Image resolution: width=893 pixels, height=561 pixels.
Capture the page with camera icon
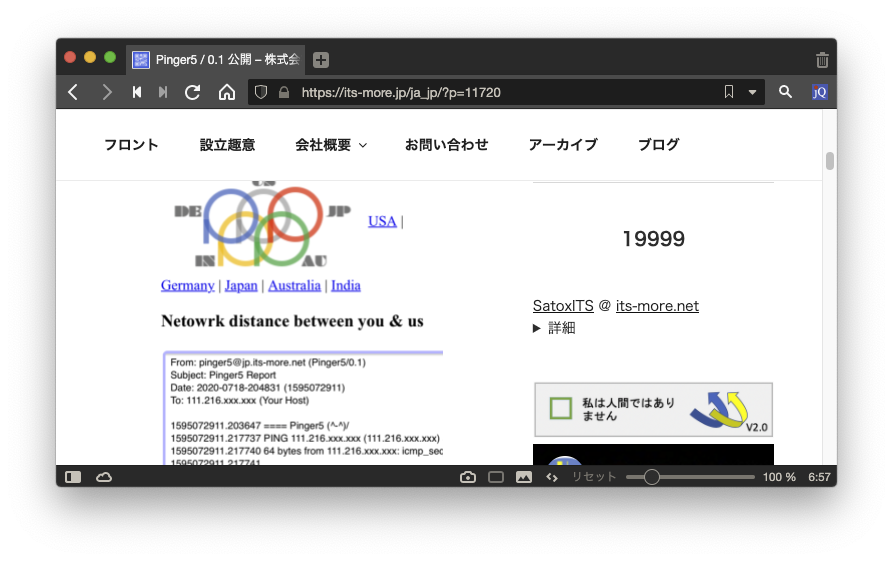tap(467, 477)
